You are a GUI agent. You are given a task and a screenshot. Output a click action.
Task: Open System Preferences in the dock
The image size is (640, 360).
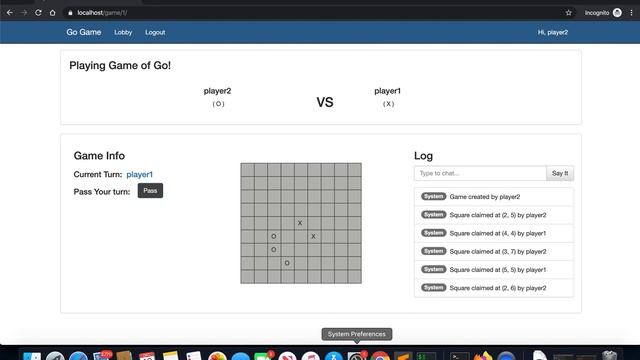coord(356,355)
